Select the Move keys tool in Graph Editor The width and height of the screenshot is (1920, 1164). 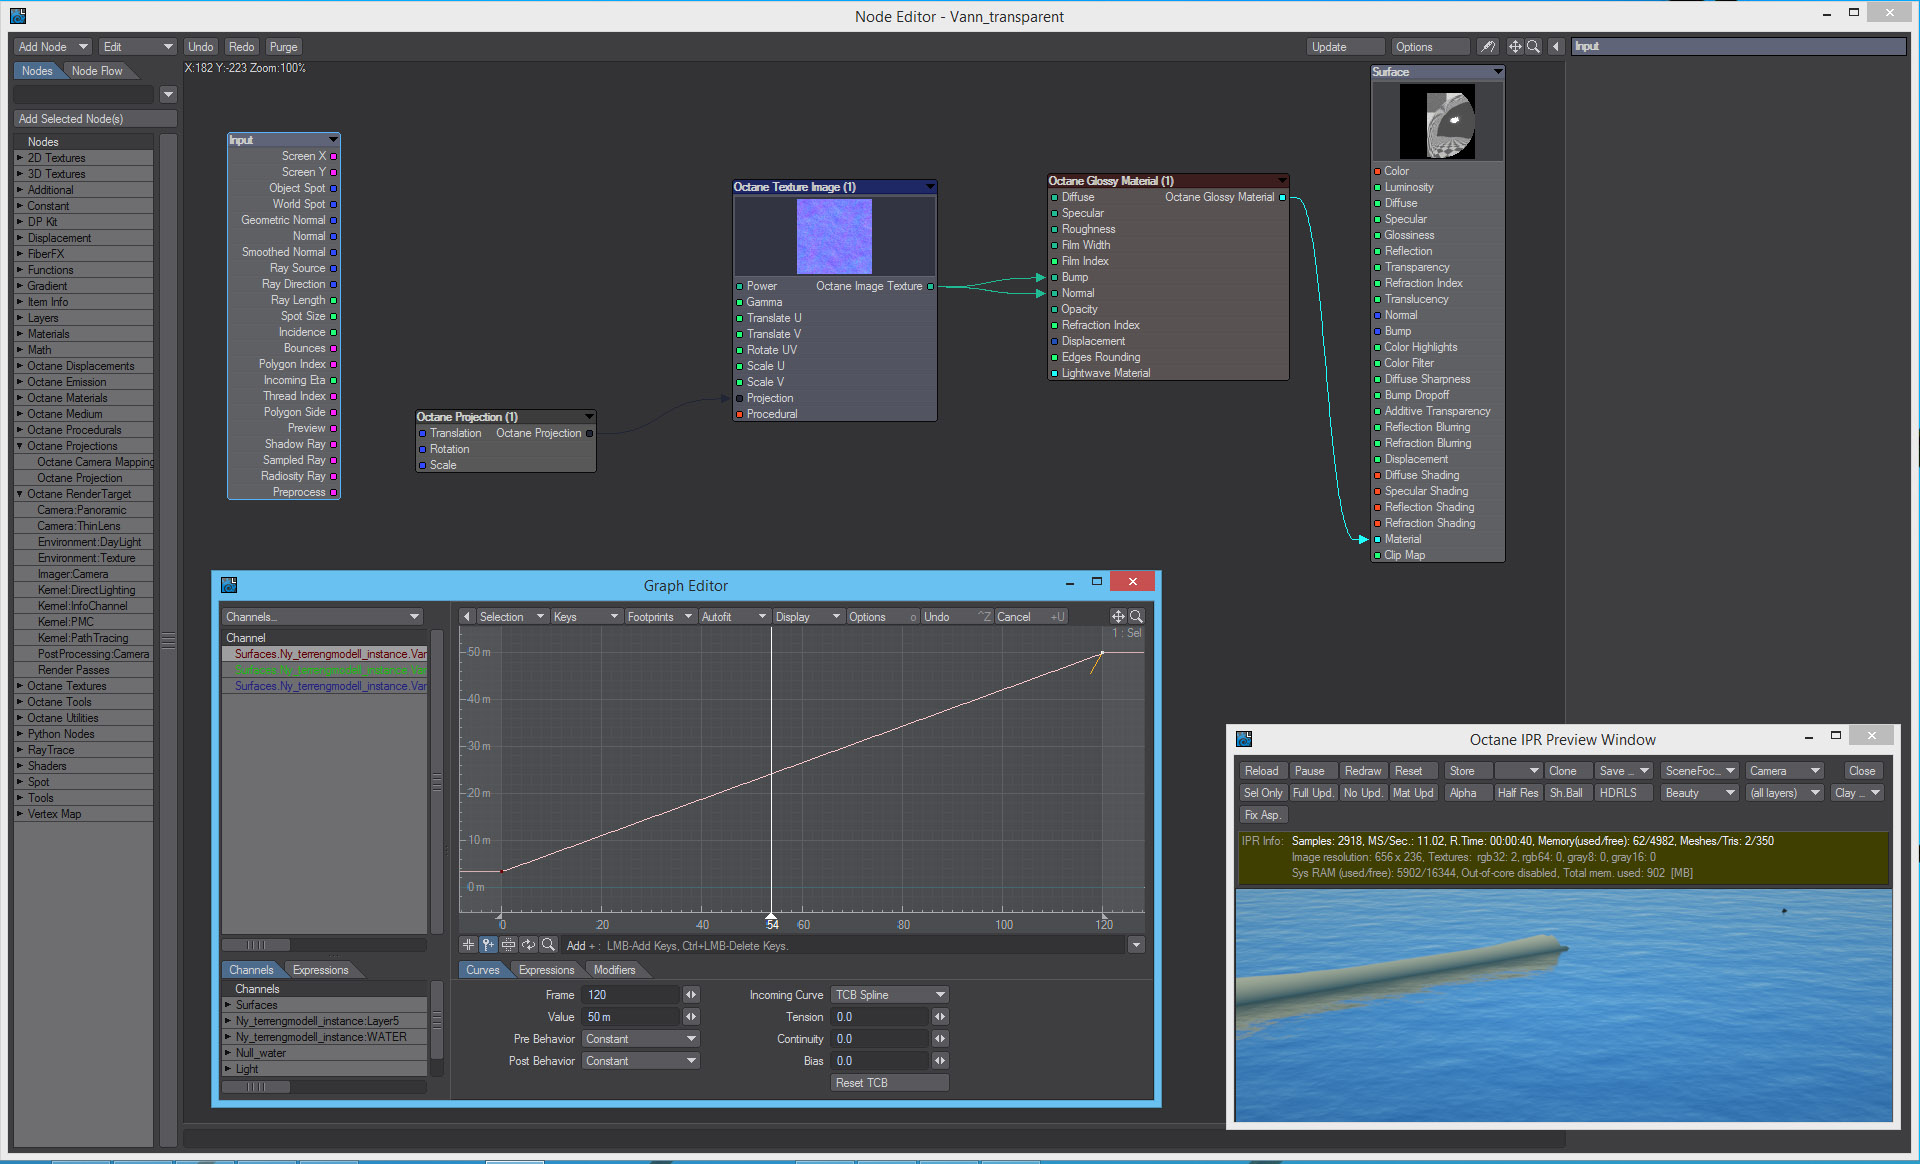pos(468,945)
